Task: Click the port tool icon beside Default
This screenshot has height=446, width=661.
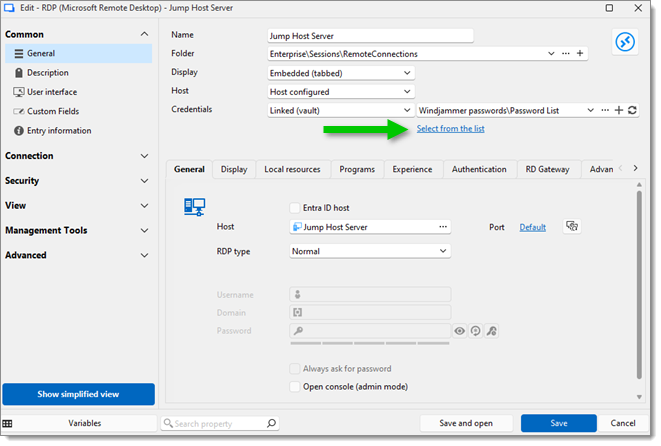Action: (572, 226)
